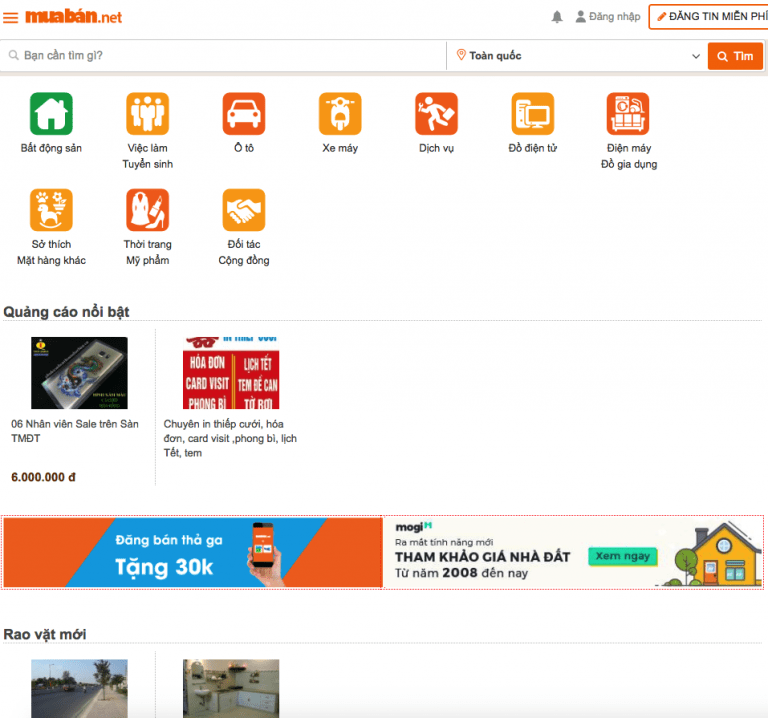Open the Đối tác Cộng đồng handshake icon
The width and height of the screenshot is (768, 718).
point(244,210)
